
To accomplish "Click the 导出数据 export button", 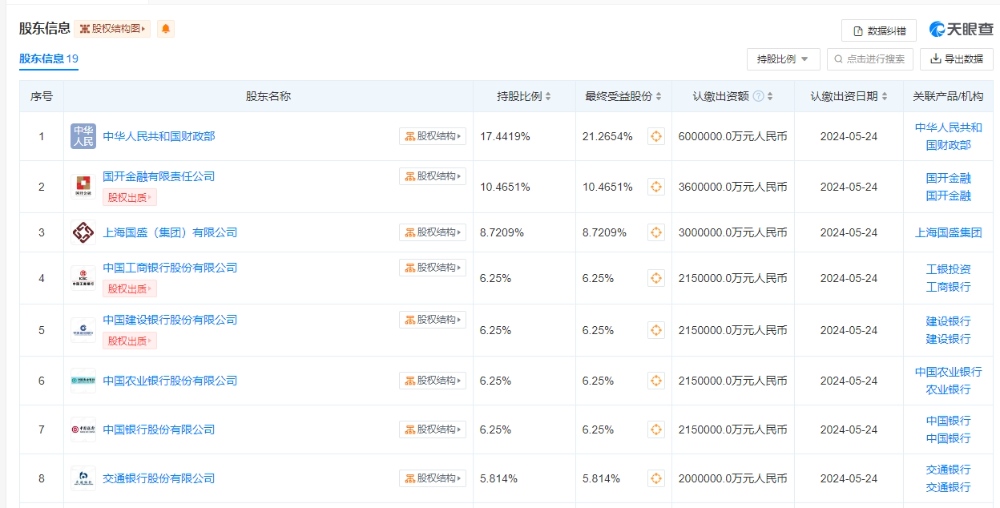I will [x=957, y=59].
